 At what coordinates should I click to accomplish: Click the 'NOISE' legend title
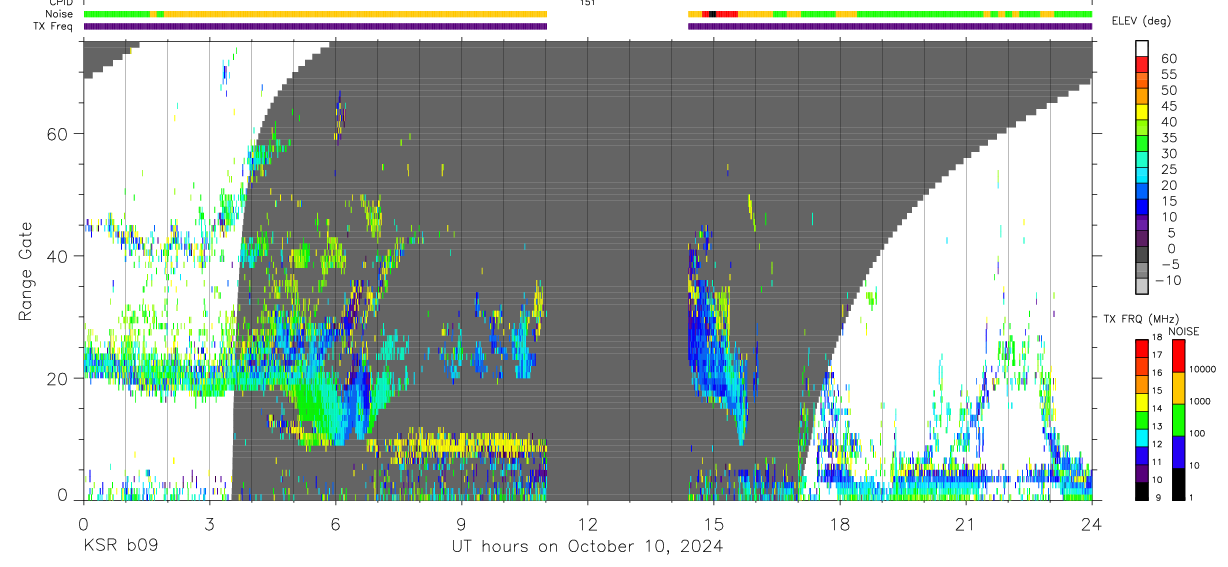tap(1184, 331)
